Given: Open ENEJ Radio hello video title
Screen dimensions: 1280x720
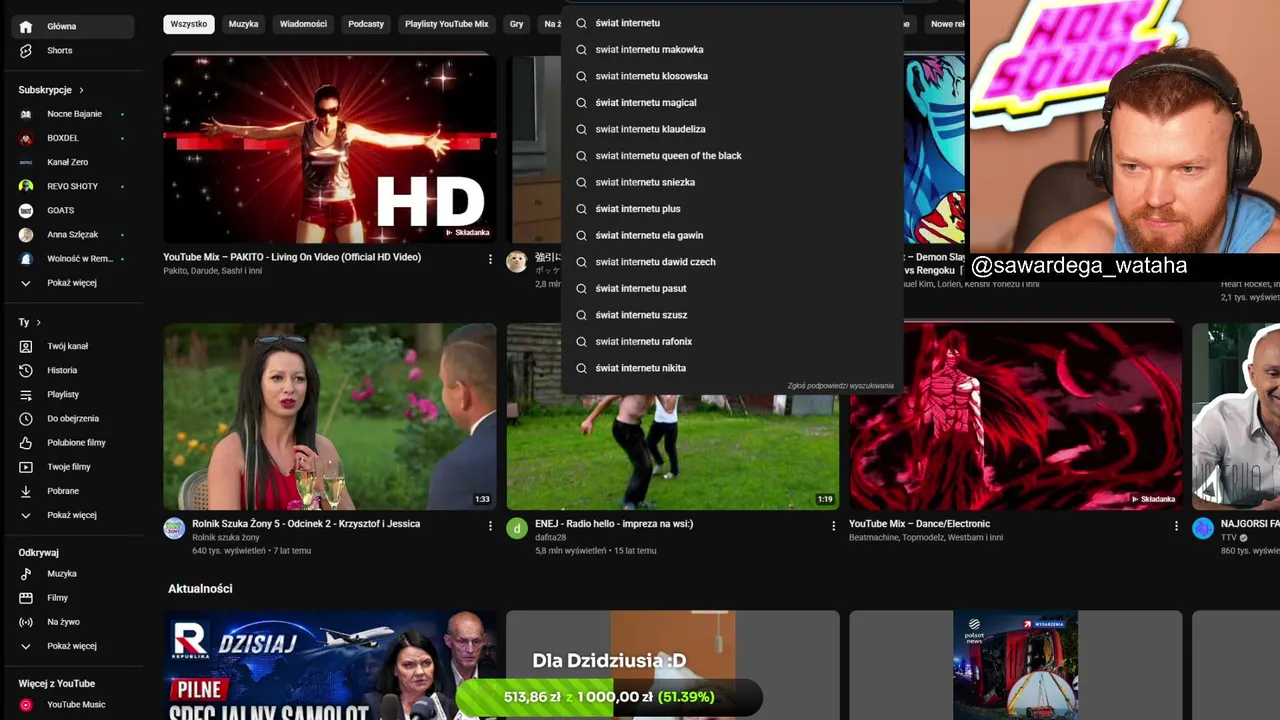Looking at the screenshot, I should coord(614,524).
